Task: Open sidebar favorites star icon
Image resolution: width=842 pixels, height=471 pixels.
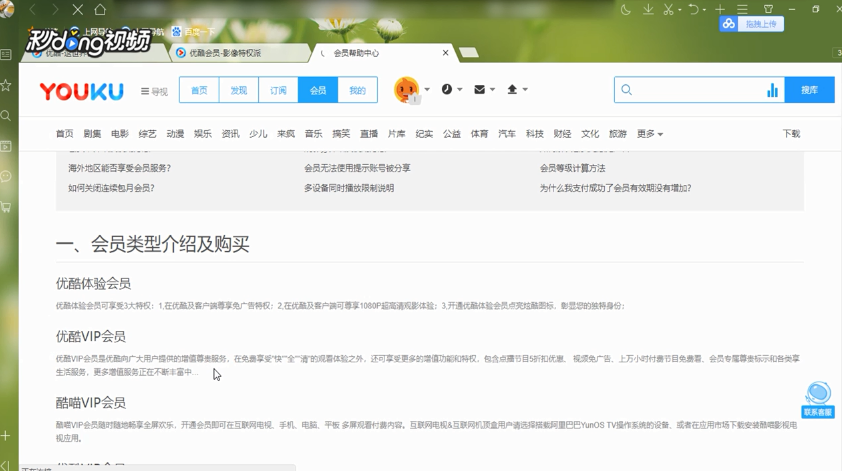Action: coord(6,85)
